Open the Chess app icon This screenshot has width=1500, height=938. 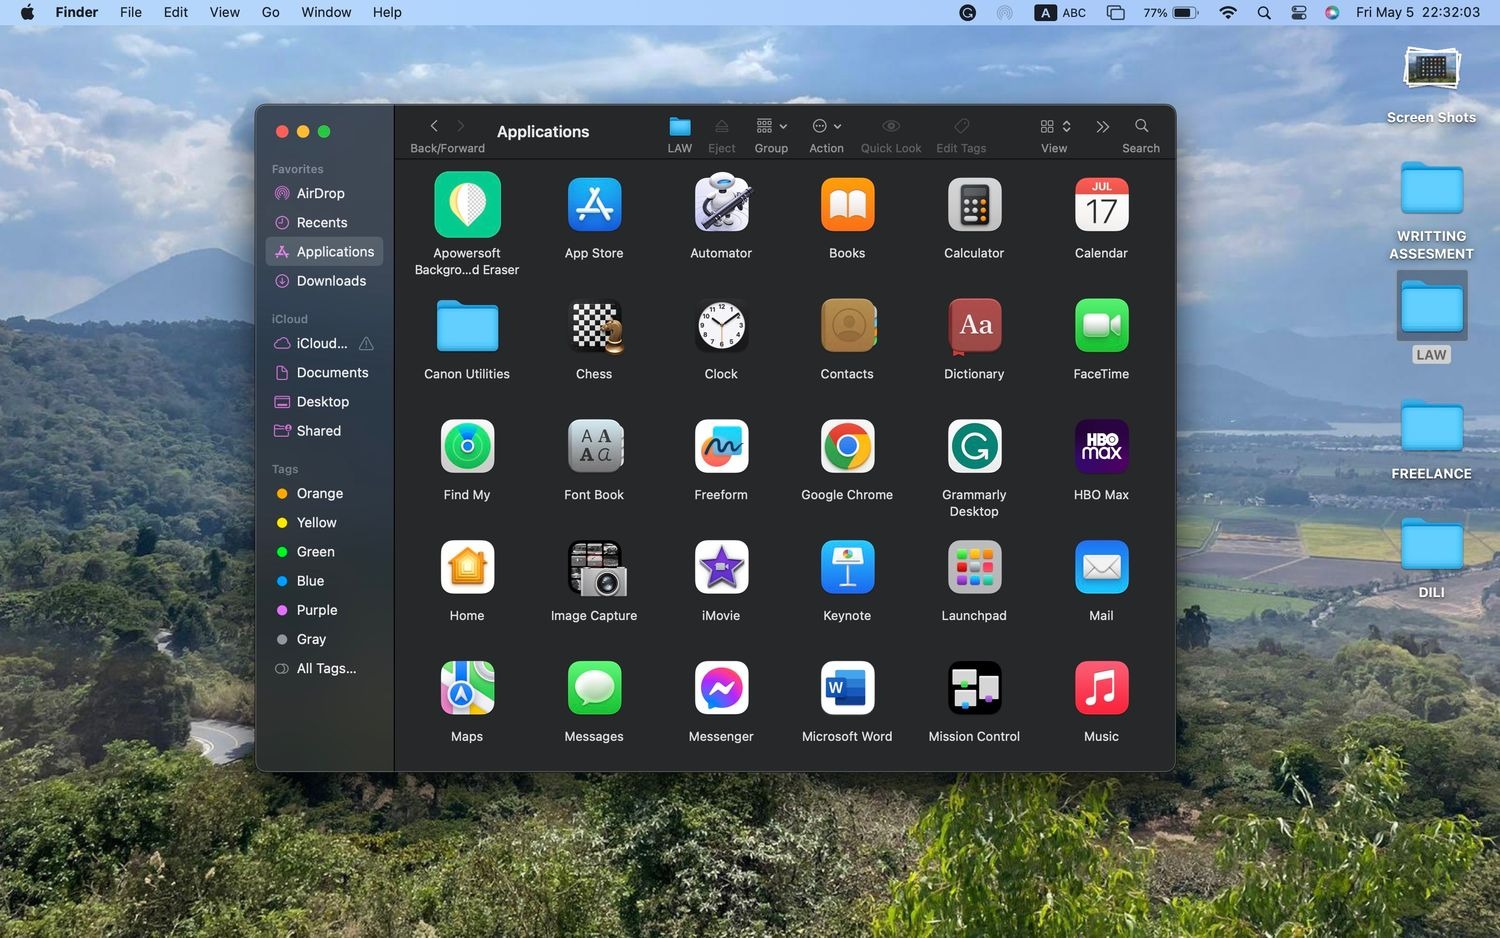(594, 326)
